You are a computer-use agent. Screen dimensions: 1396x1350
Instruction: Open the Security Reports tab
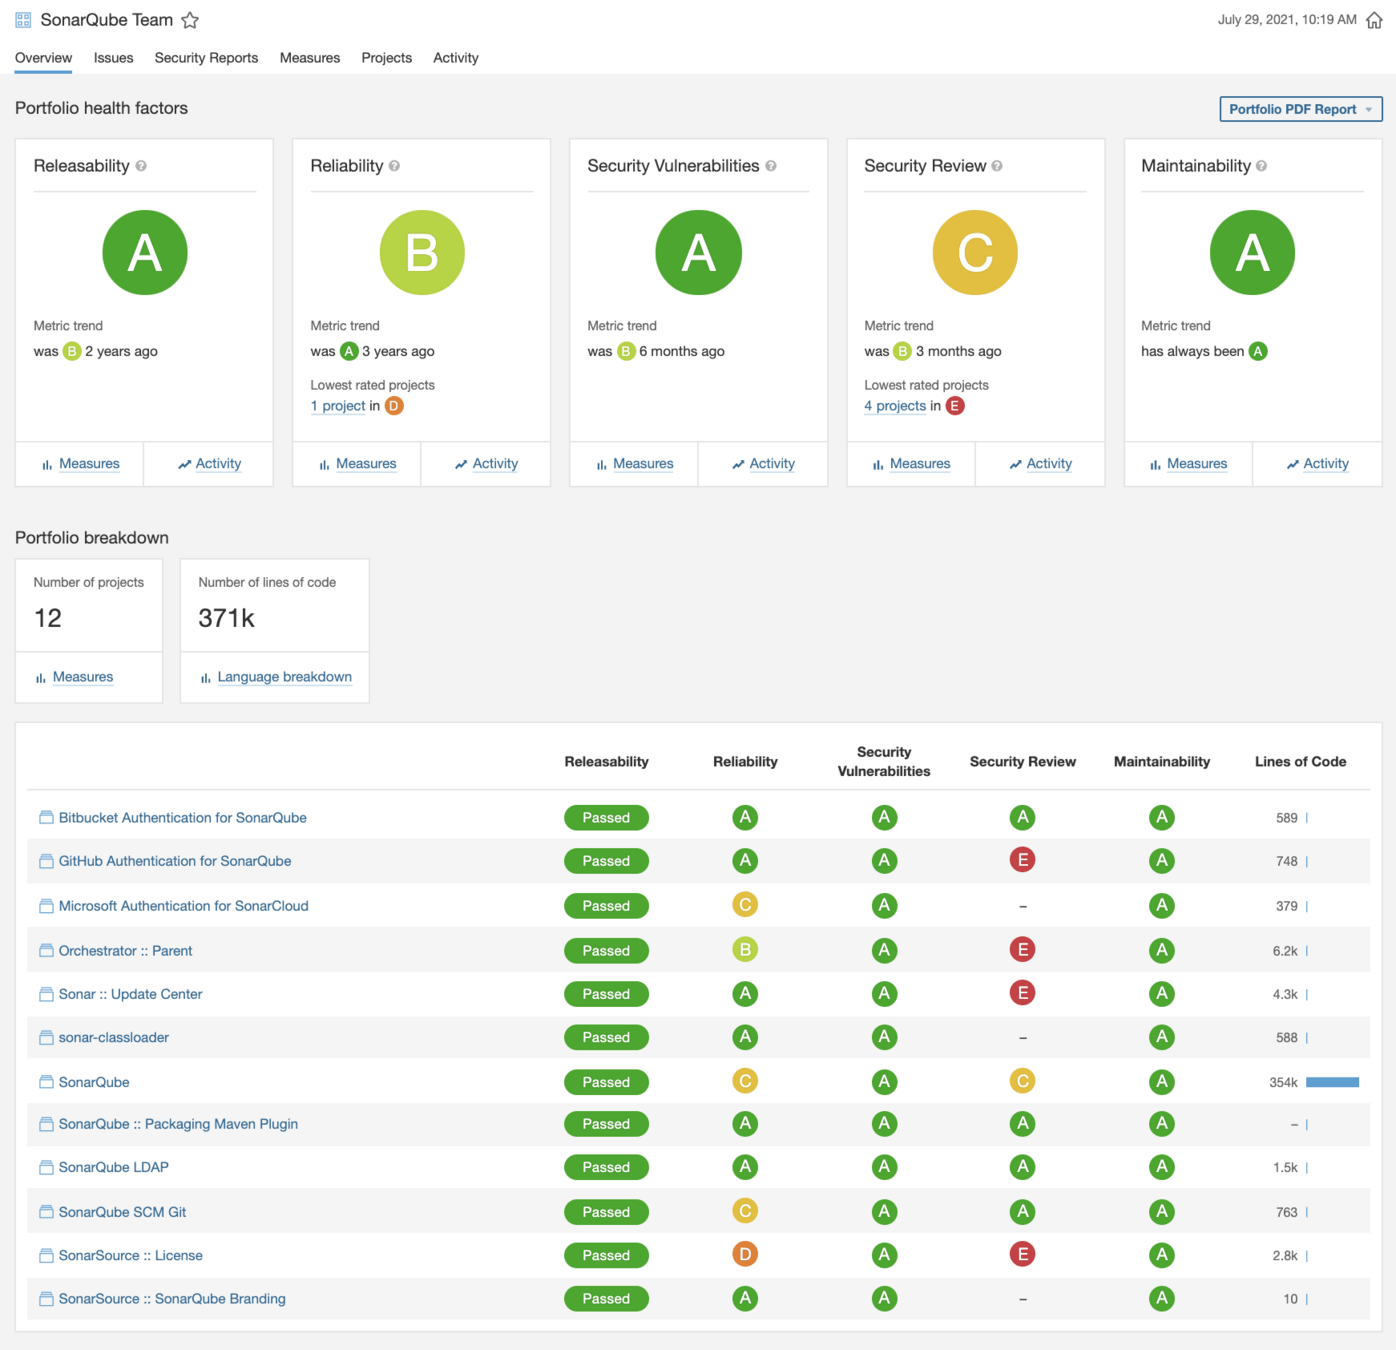206,58
